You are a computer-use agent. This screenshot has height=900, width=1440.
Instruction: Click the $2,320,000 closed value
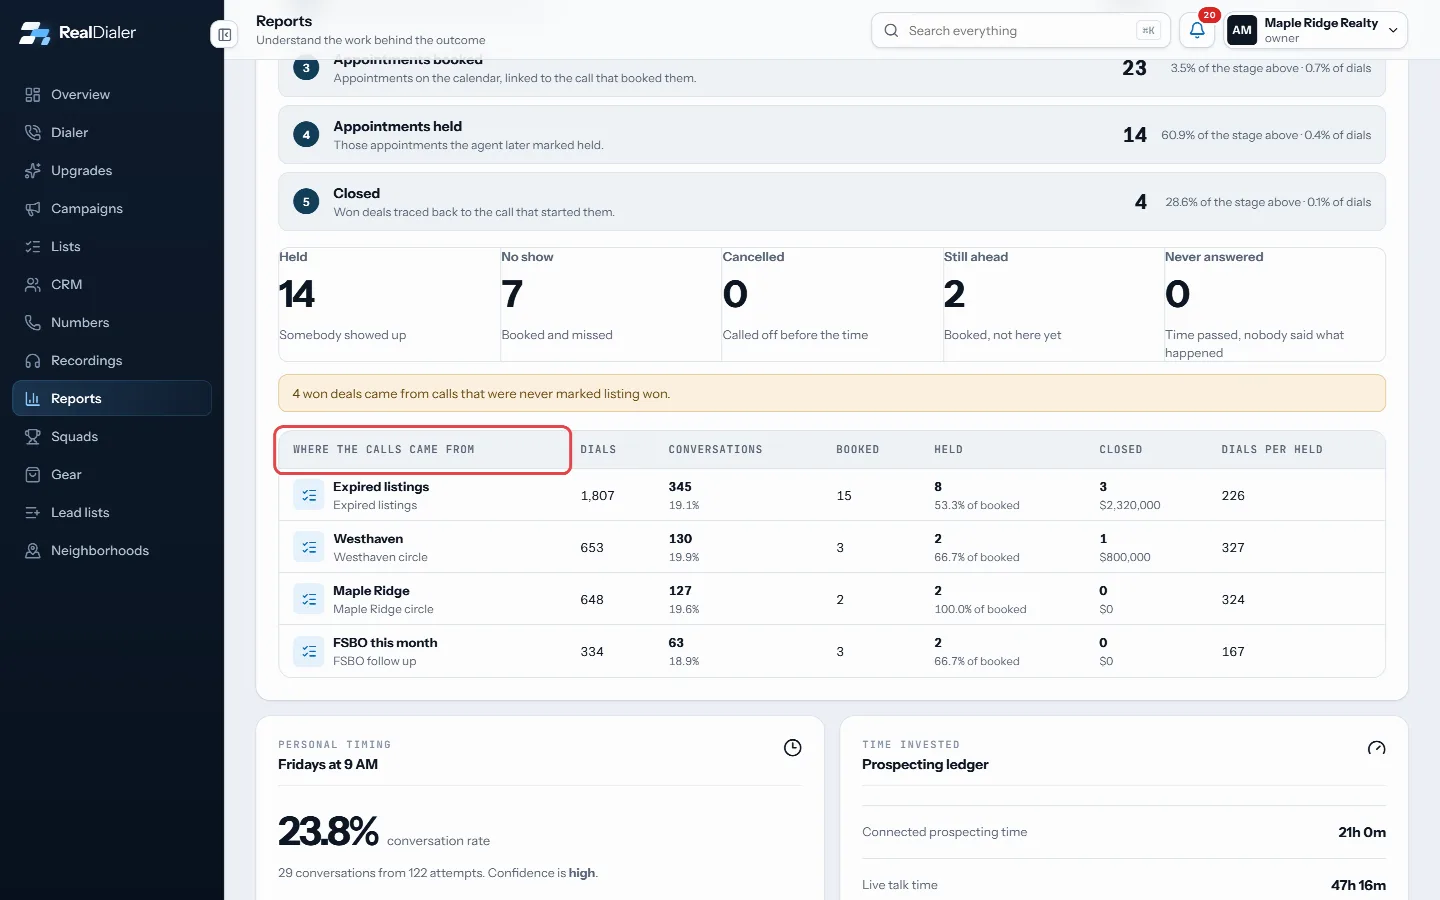click(1130, 505)
